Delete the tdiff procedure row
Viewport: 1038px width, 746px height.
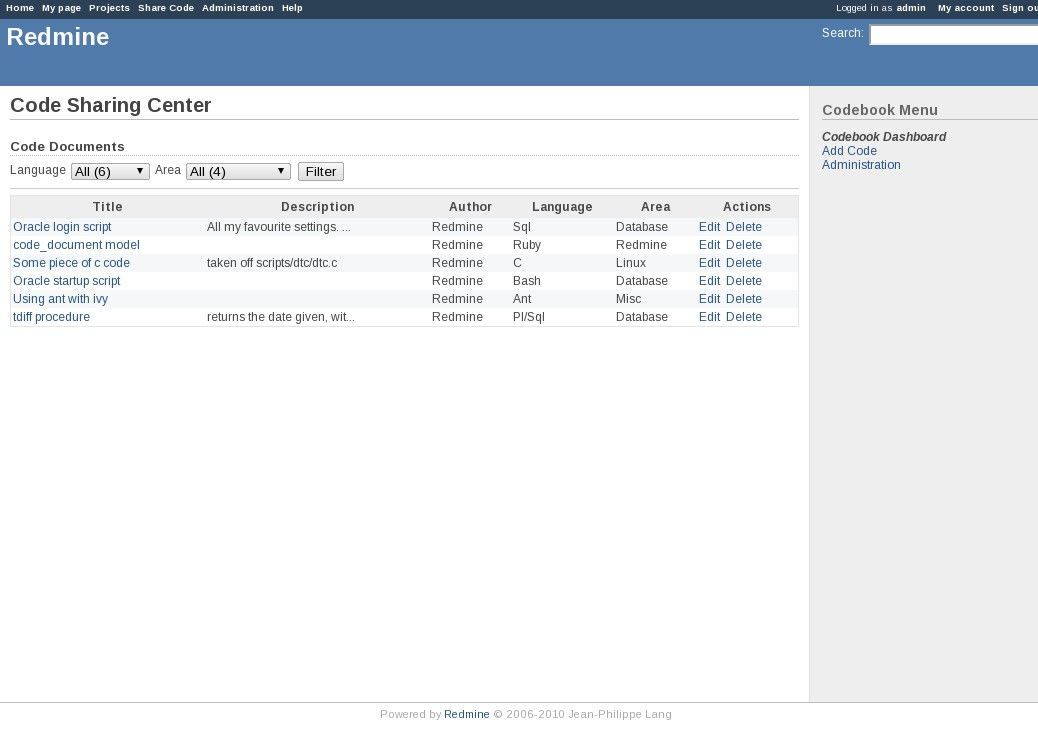(743, 317)
